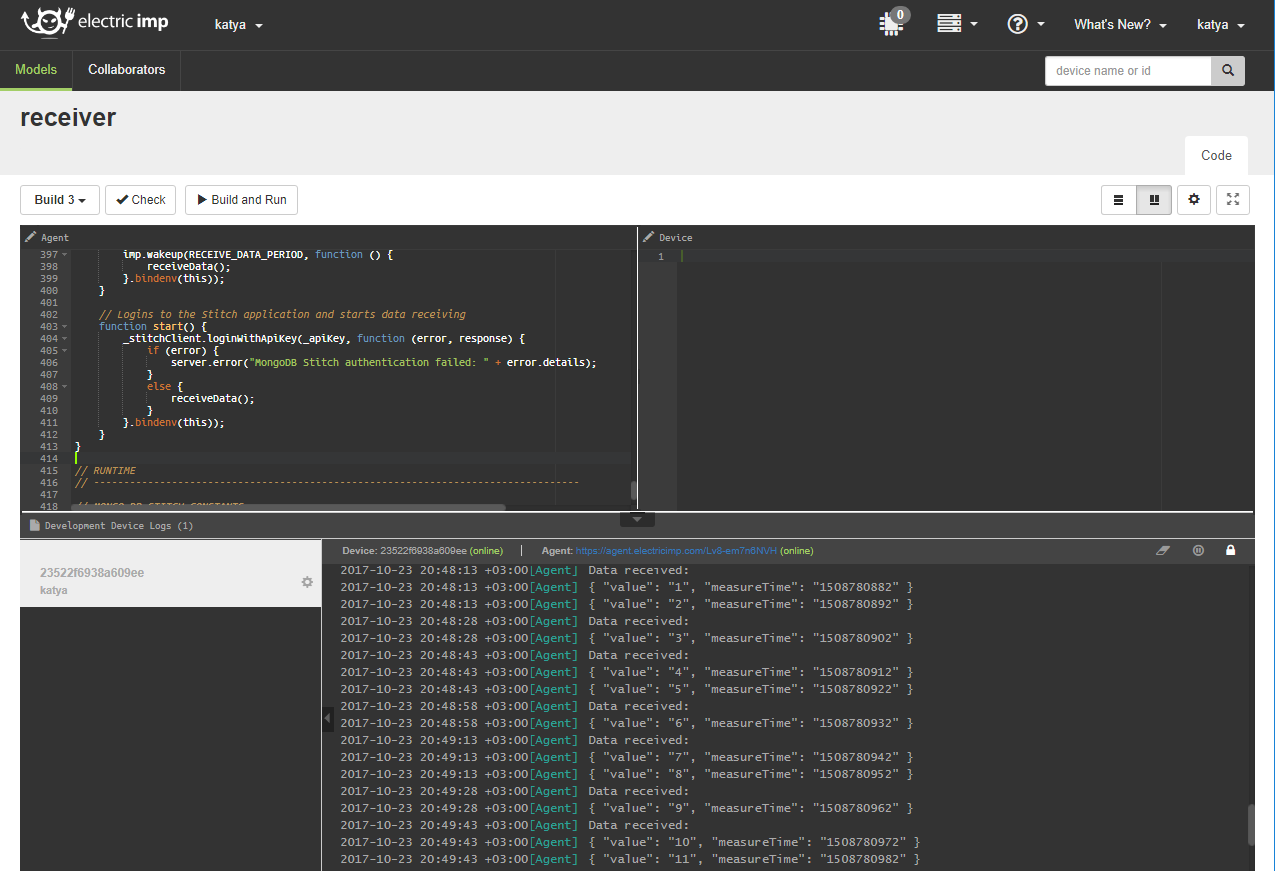Click into the Device code editor line 1

(965, 256)
